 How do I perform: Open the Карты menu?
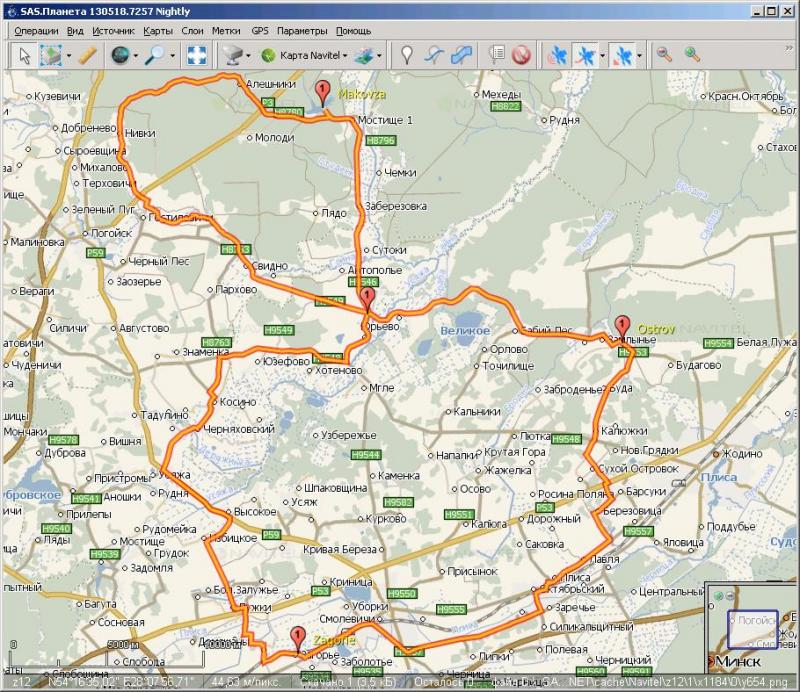[158, 31]
